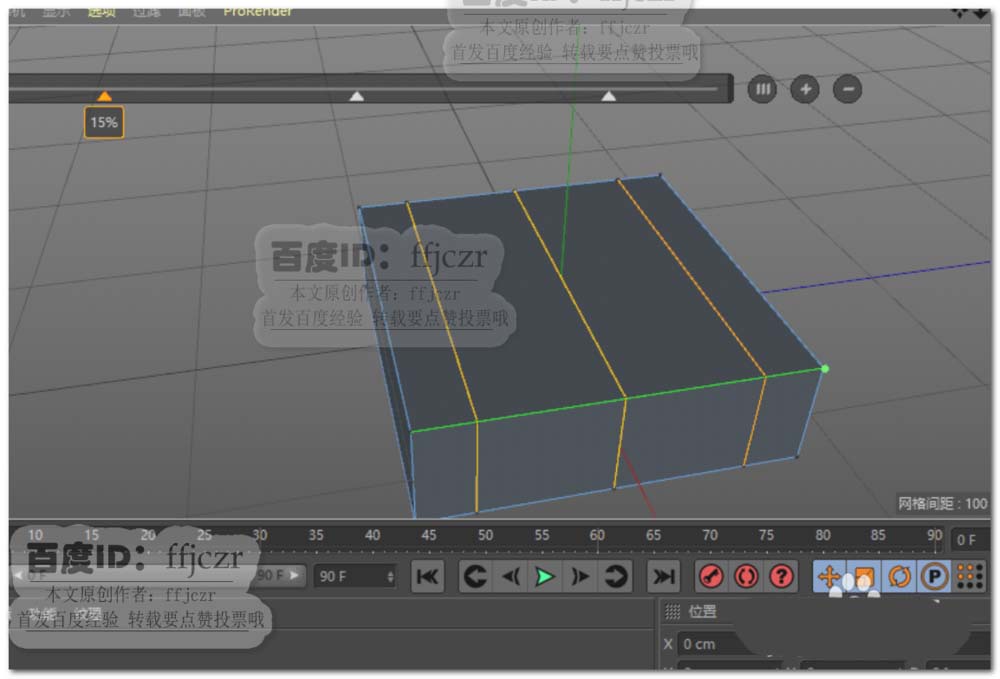Click the 15% cut position field
The width and height of the screenshot is (1000, 679).
click(x=104, y=122)
